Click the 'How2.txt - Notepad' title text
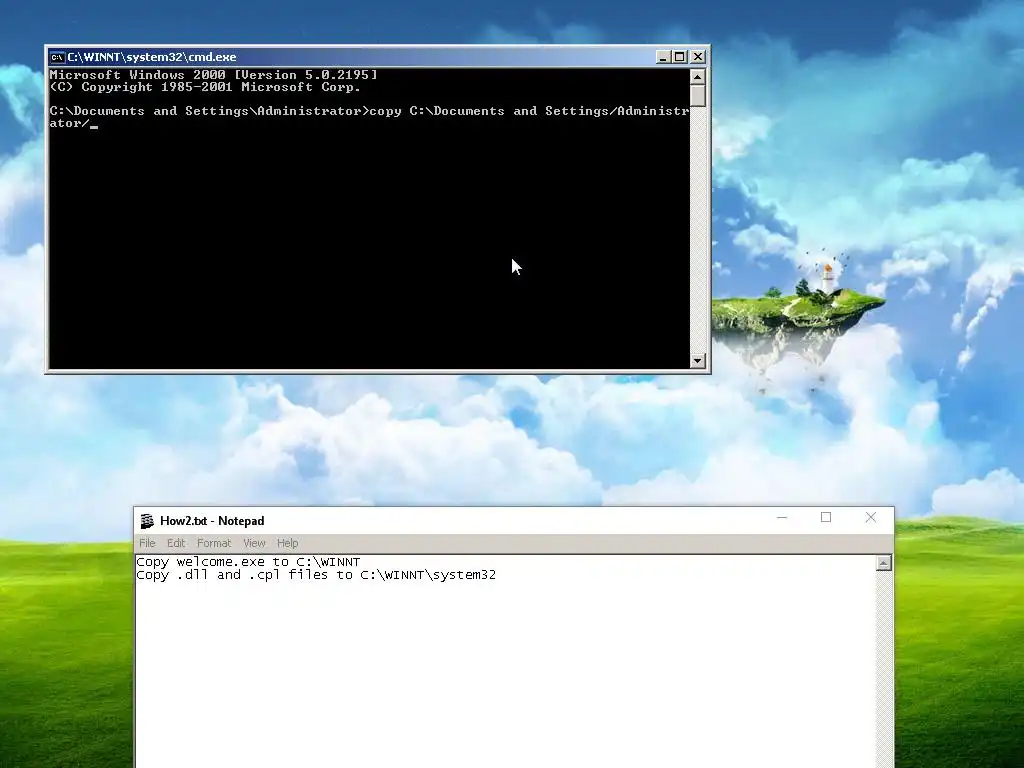Viewport: 1024px width, 768px height. point(212,520)
